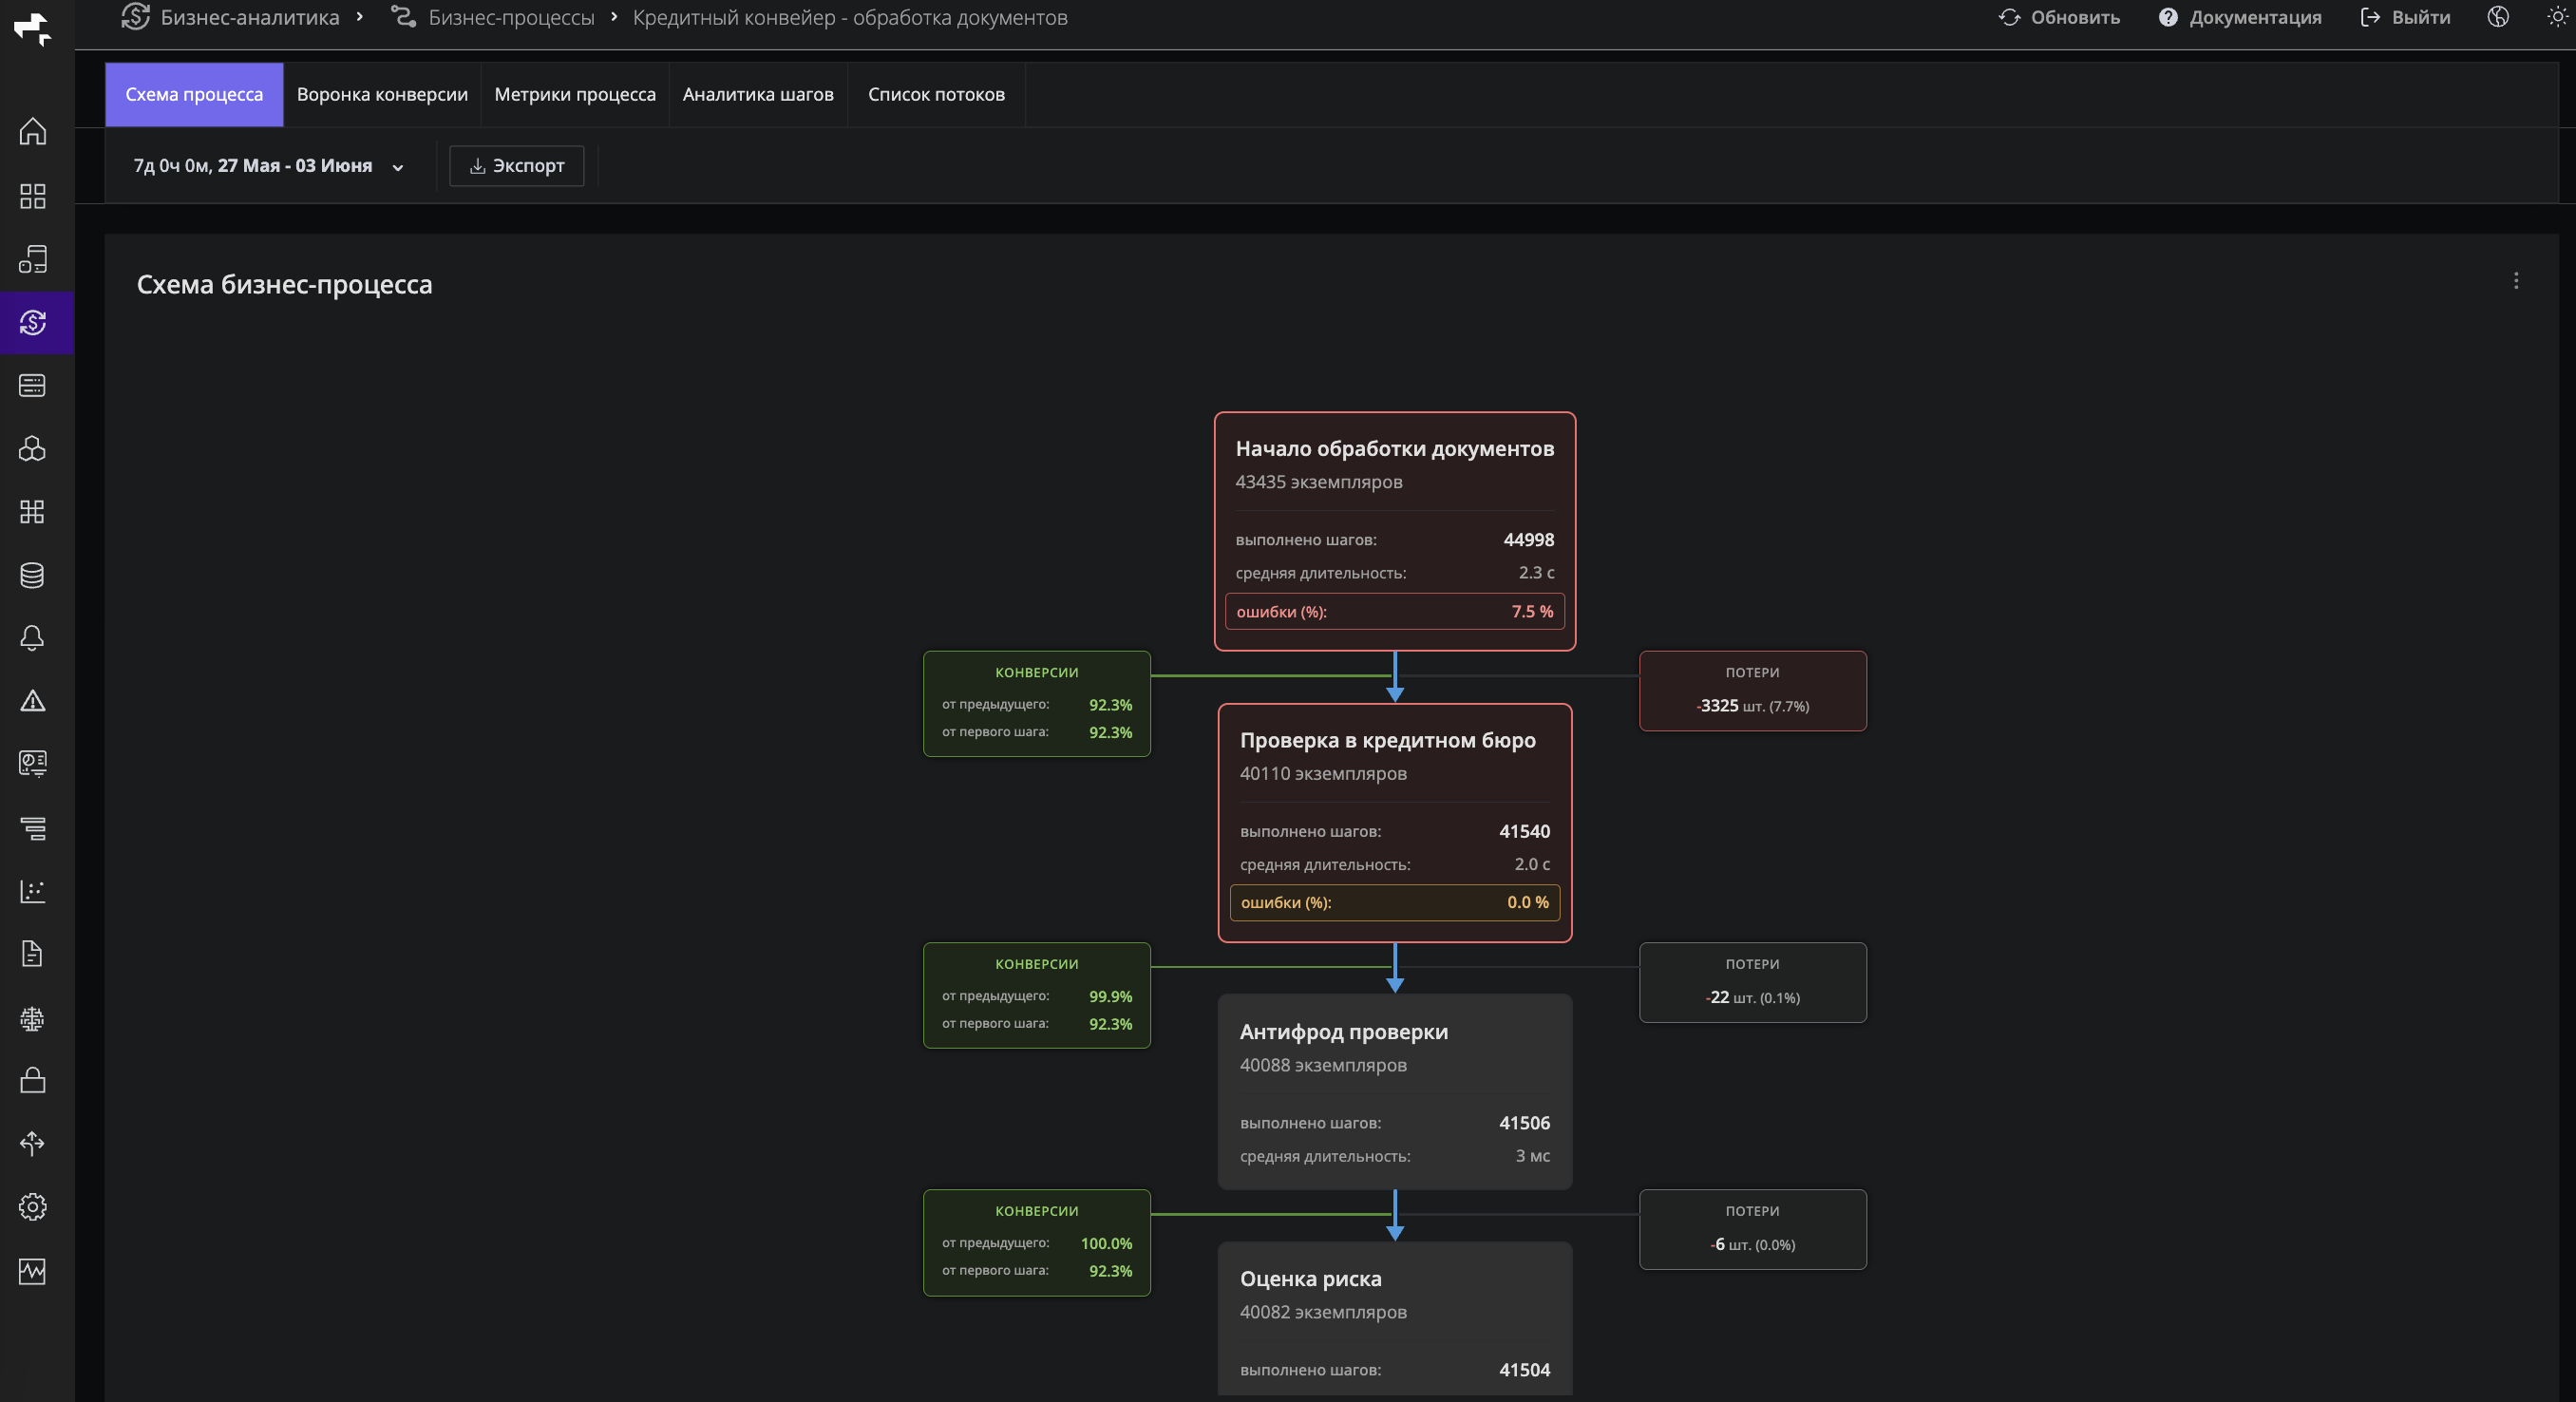Open the routing arrows icon in the sidebar
Viewport: 2576px width, 1402px height.
pyautogui.click(x=33, y=1144)
